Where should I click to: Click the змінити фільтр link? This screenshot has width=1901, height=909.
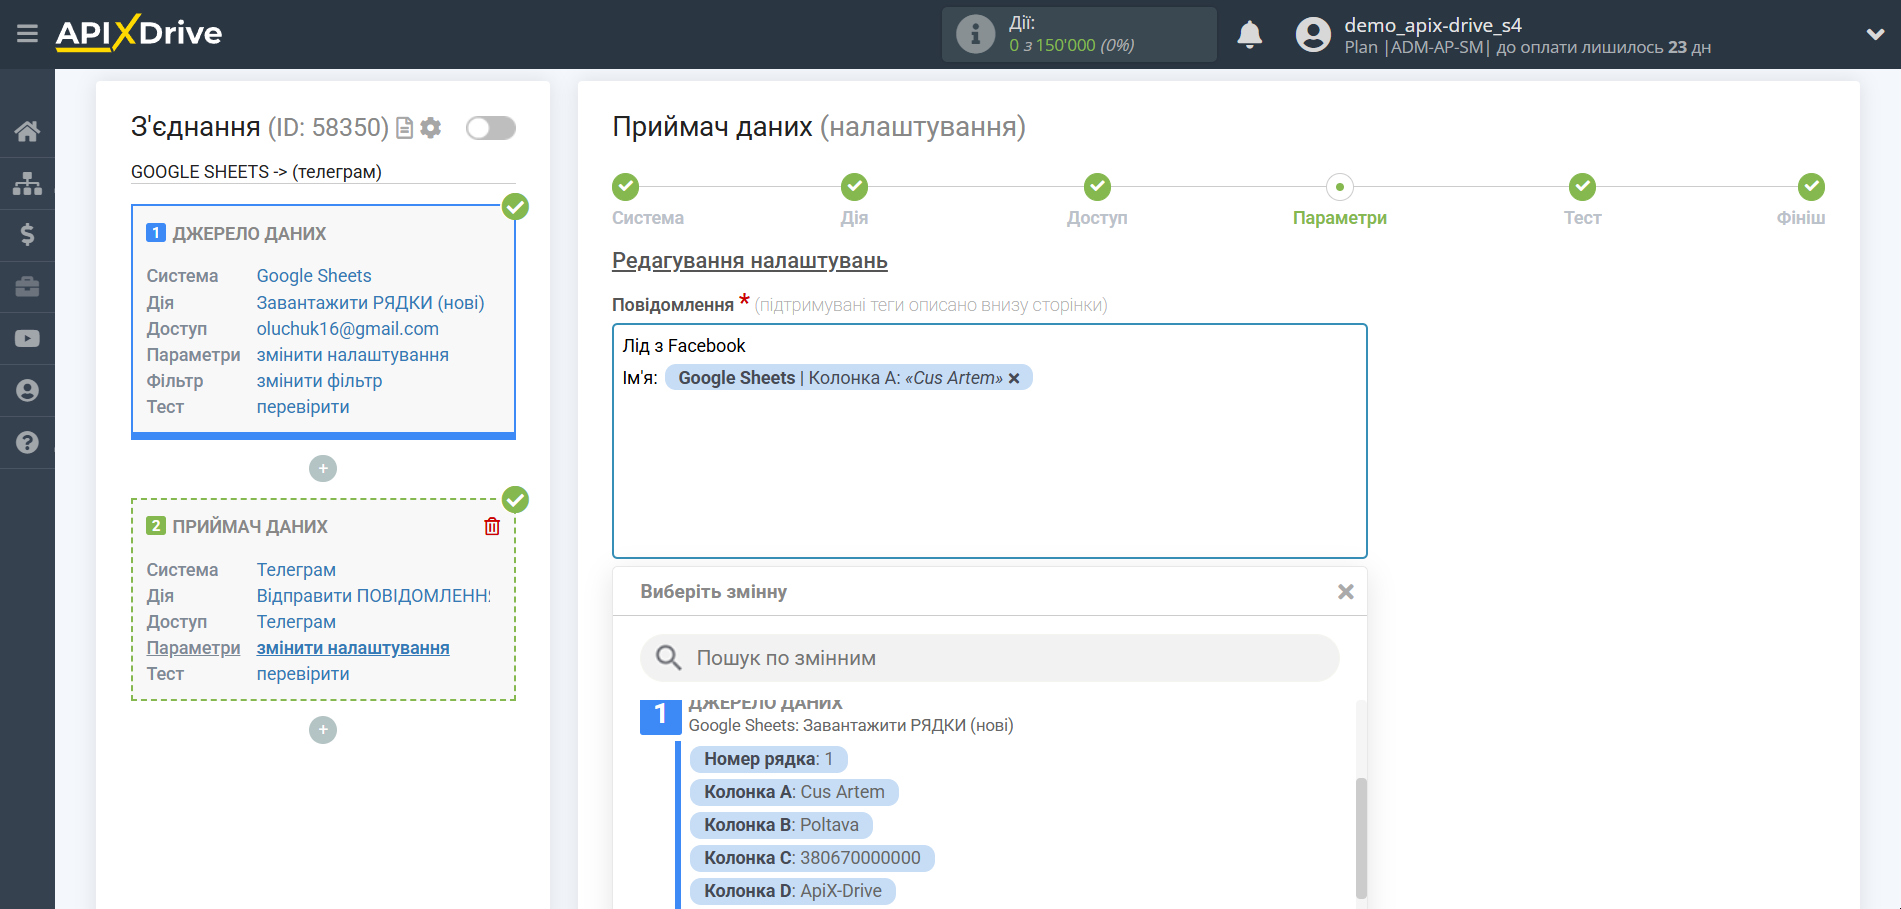(x=319, y=381)
